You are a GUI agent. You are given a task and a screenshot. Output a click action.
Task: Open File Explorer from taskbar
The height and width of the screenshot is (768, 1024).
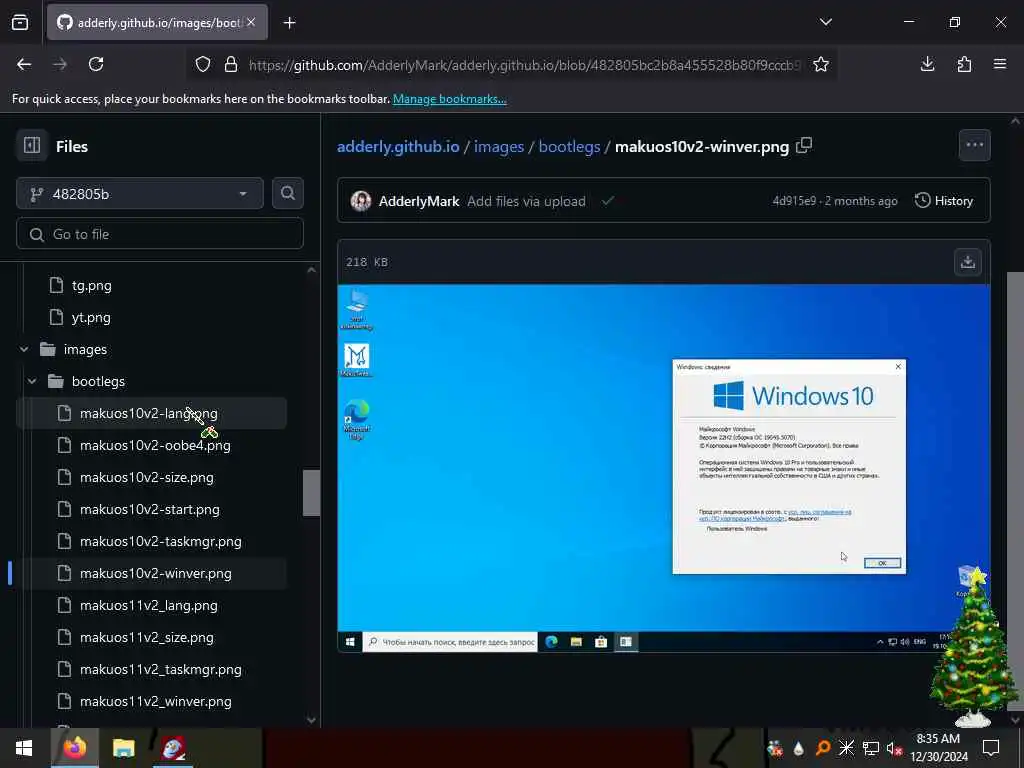pyautogui.click(x=123, y=748)
